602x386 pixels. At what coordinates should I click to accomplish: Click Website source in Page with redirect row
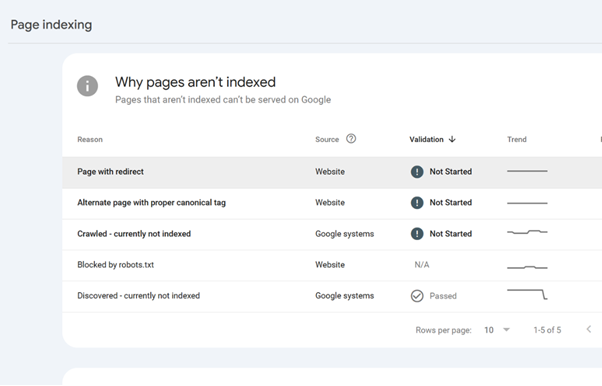330,172
